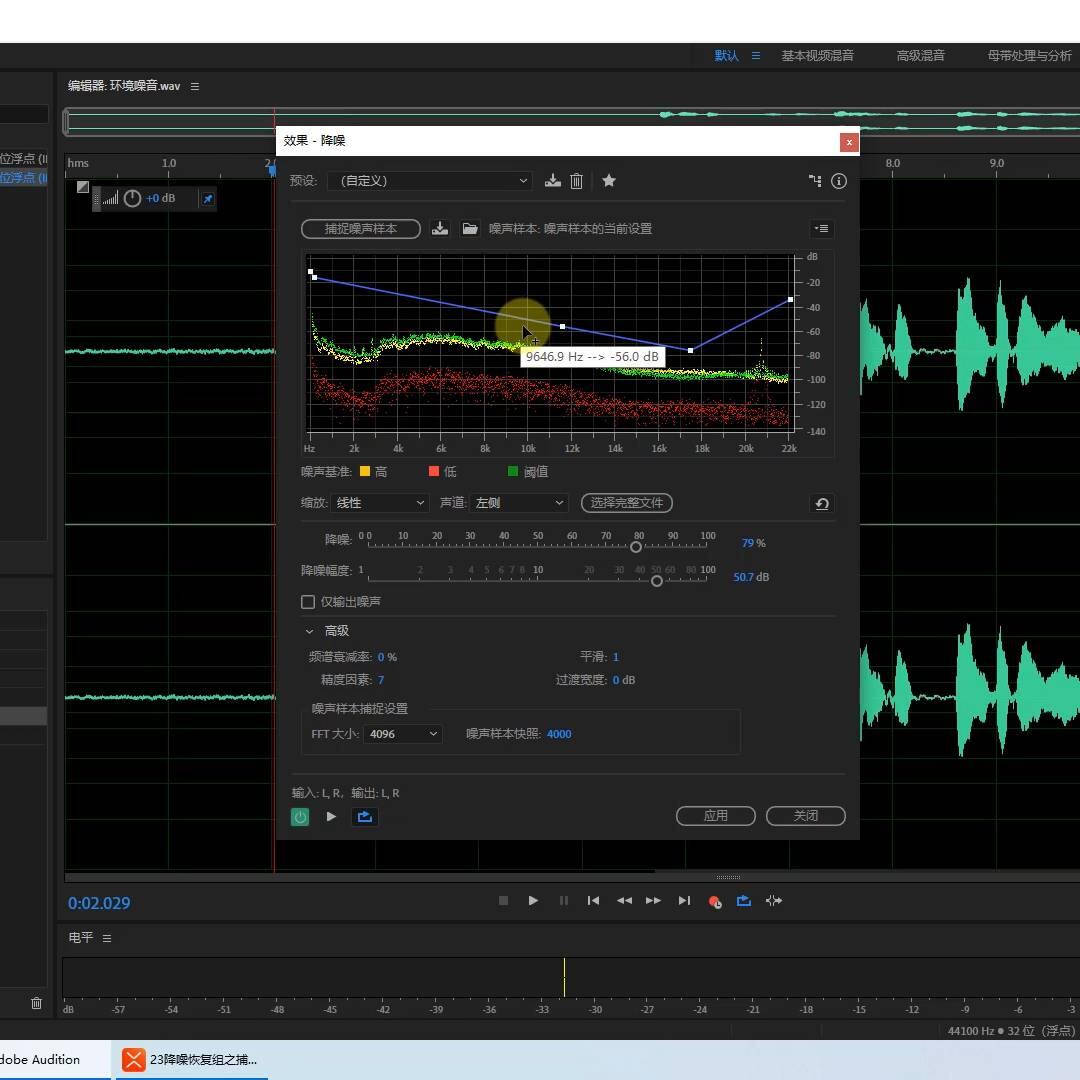This screenshot has width=1080, height=1080.
Task: Open the preset (自定义) dropdown
Action: (x=428, y=180)
